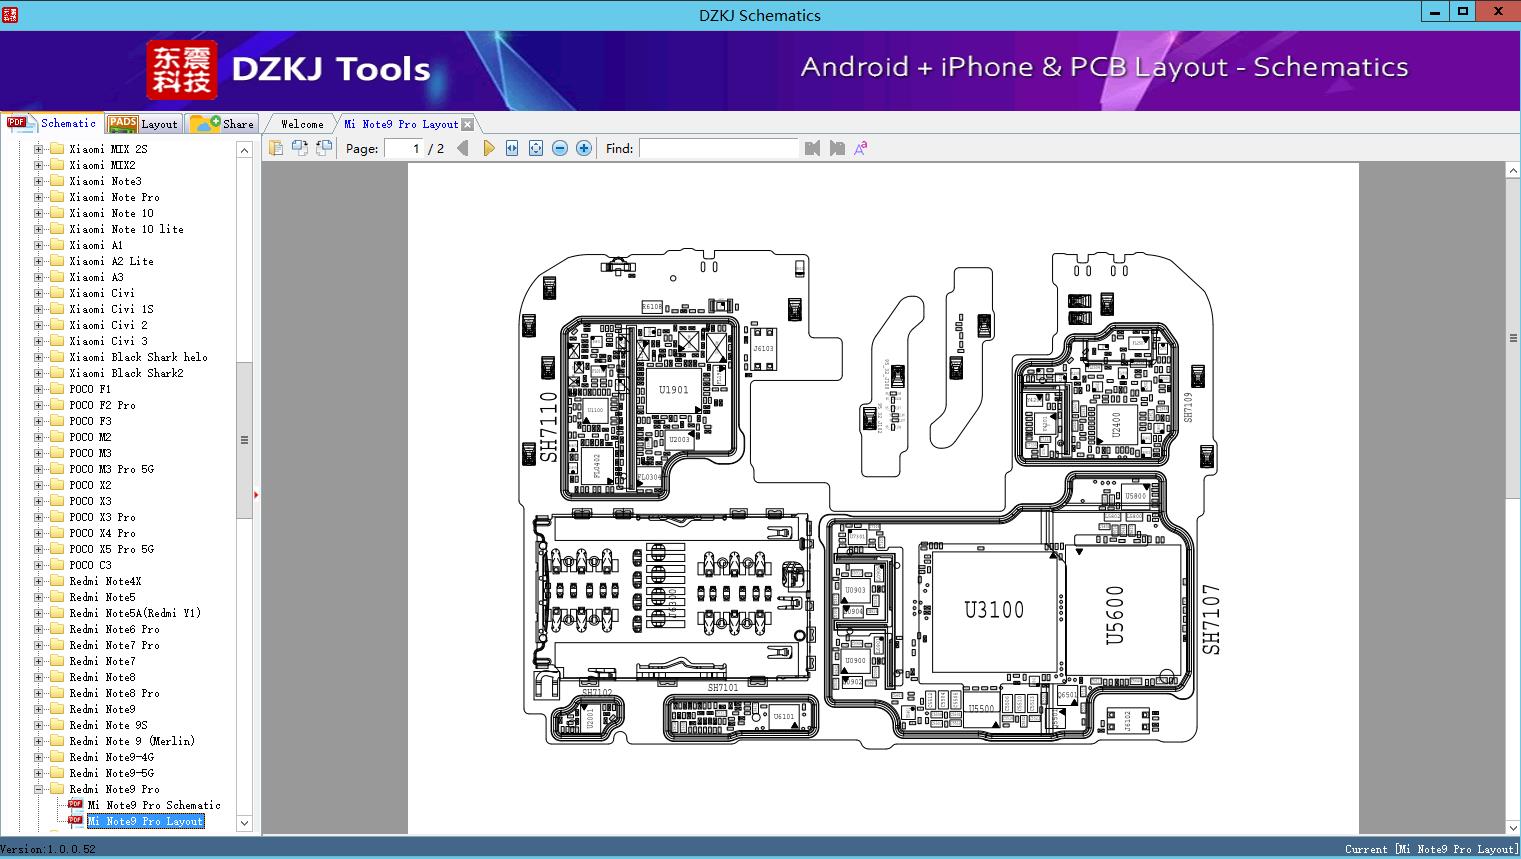This screenshot has height=859, width=1521.
Task: Expand the POCO X5 Pro 5G folder
Action: click(39, 549)
